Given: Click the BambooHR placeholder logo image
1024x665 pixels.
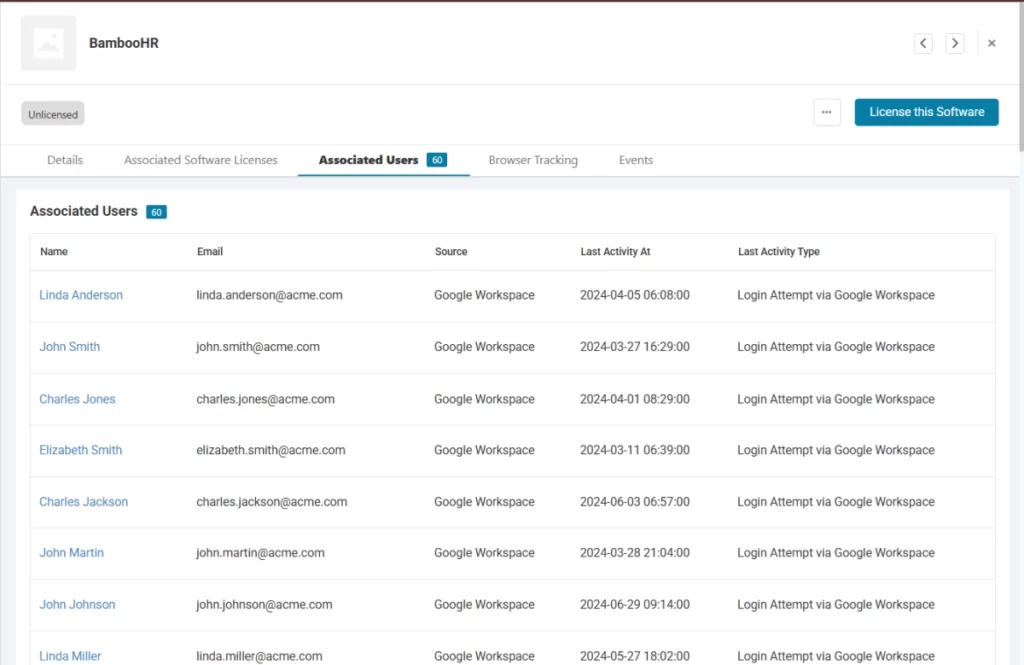Looking at the screenshot, I should pos(48,43).
